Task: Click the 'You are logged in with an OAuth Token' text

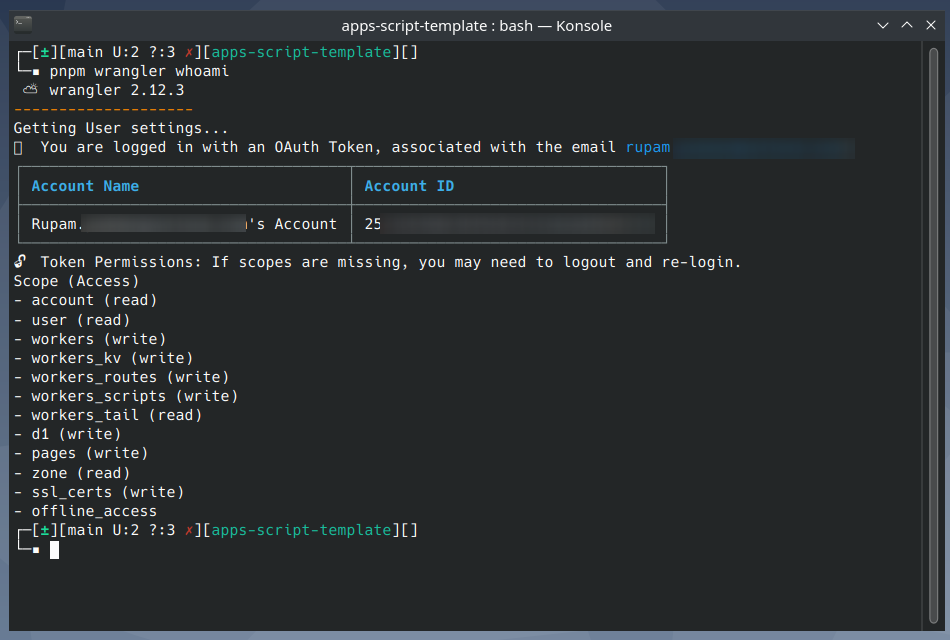Action: (x=210, y=147)
